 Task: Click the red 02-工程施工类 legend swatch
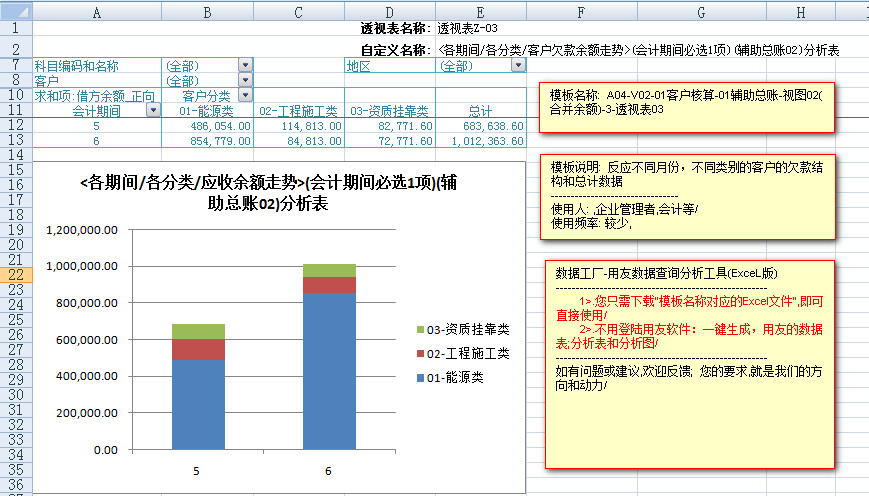coord(420,353)
